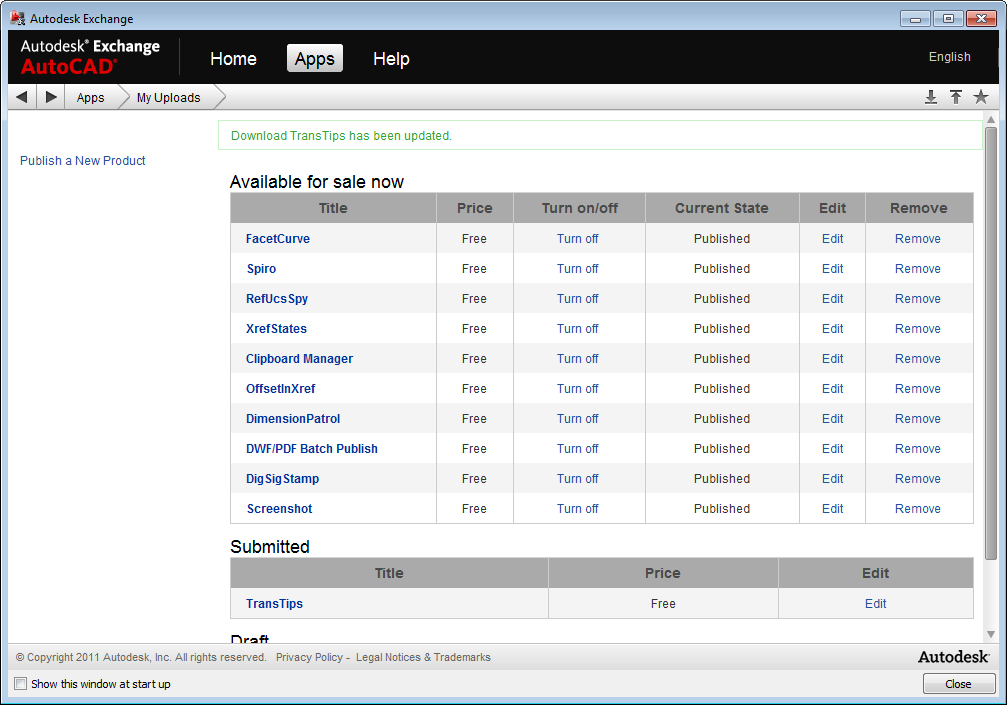Viewport: 1007px width, 705px height.
Task: Turn off the FacetCurve app
Action: (577, 239)
